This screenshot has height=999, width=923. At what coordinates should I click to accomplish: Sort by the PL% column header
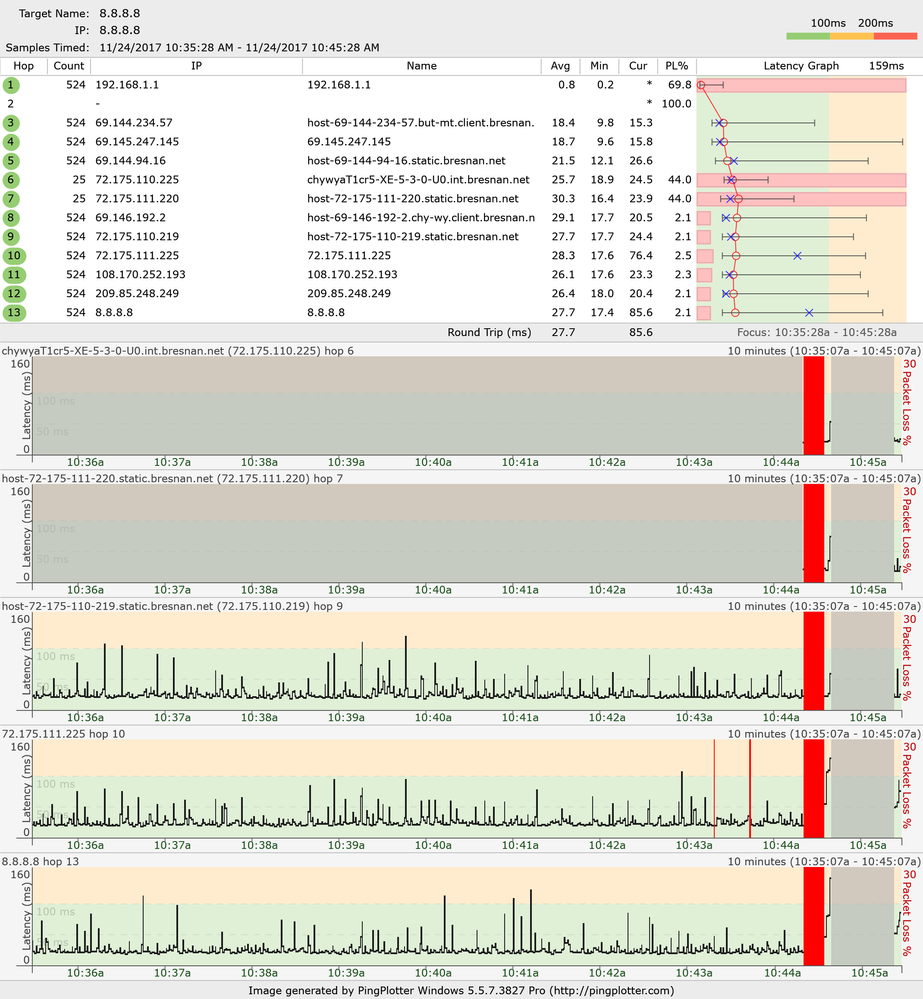(676, 66)
